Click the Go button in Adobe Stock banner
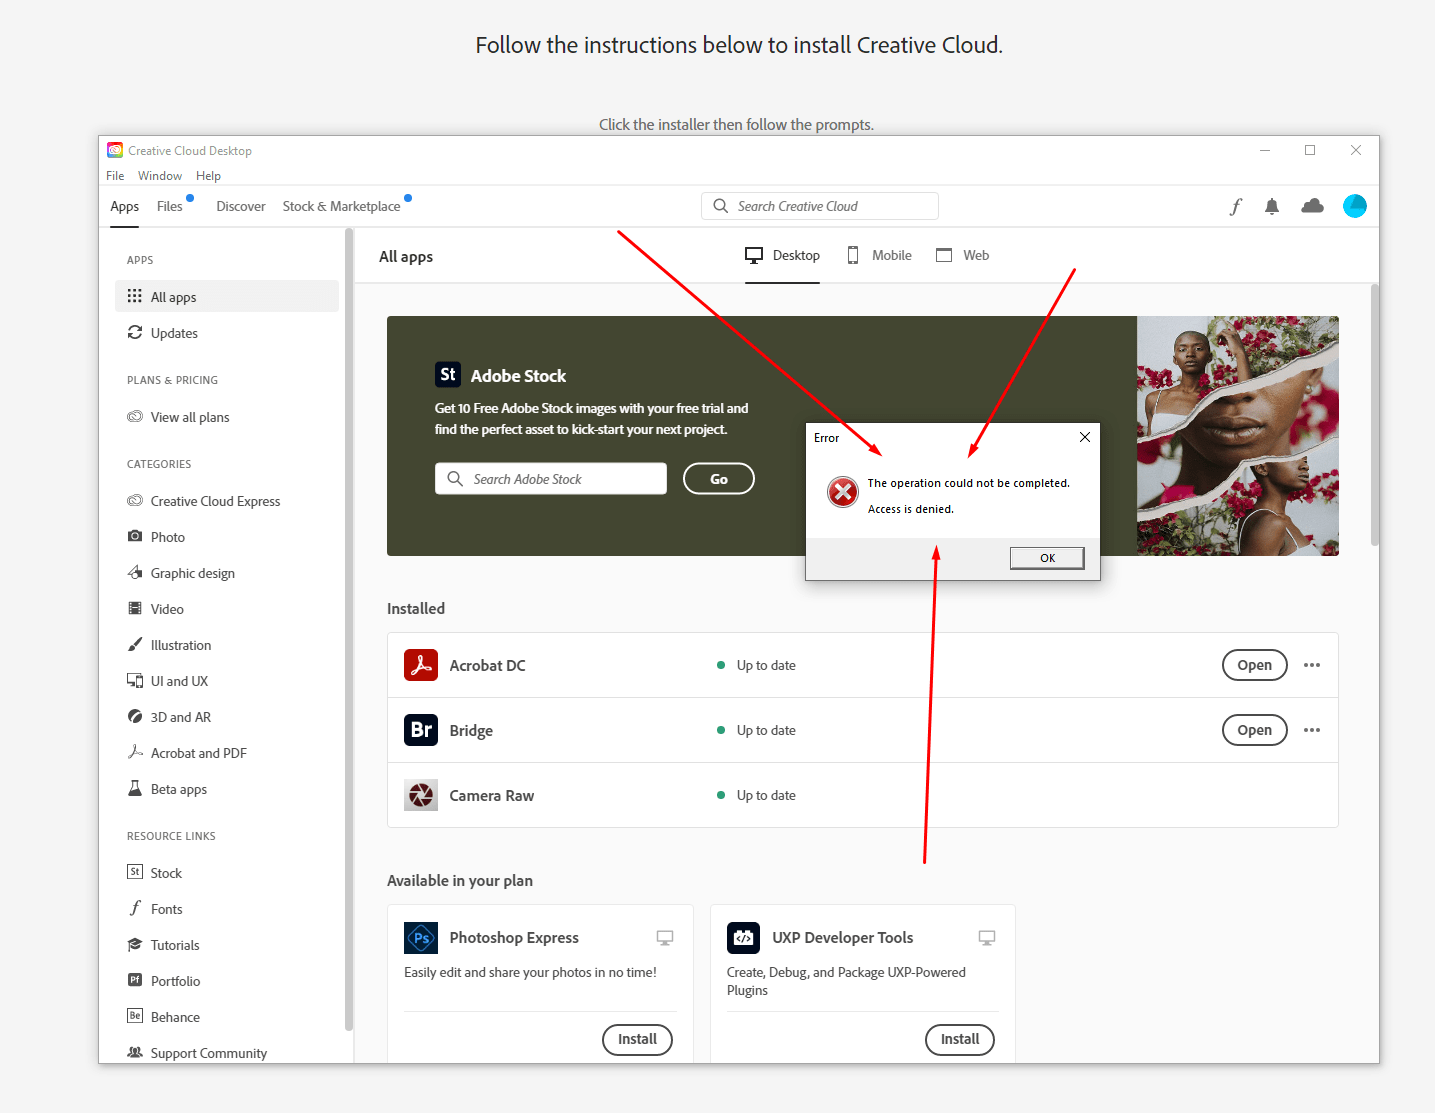Screen dimensions: 1435x1113 point(719,479)
